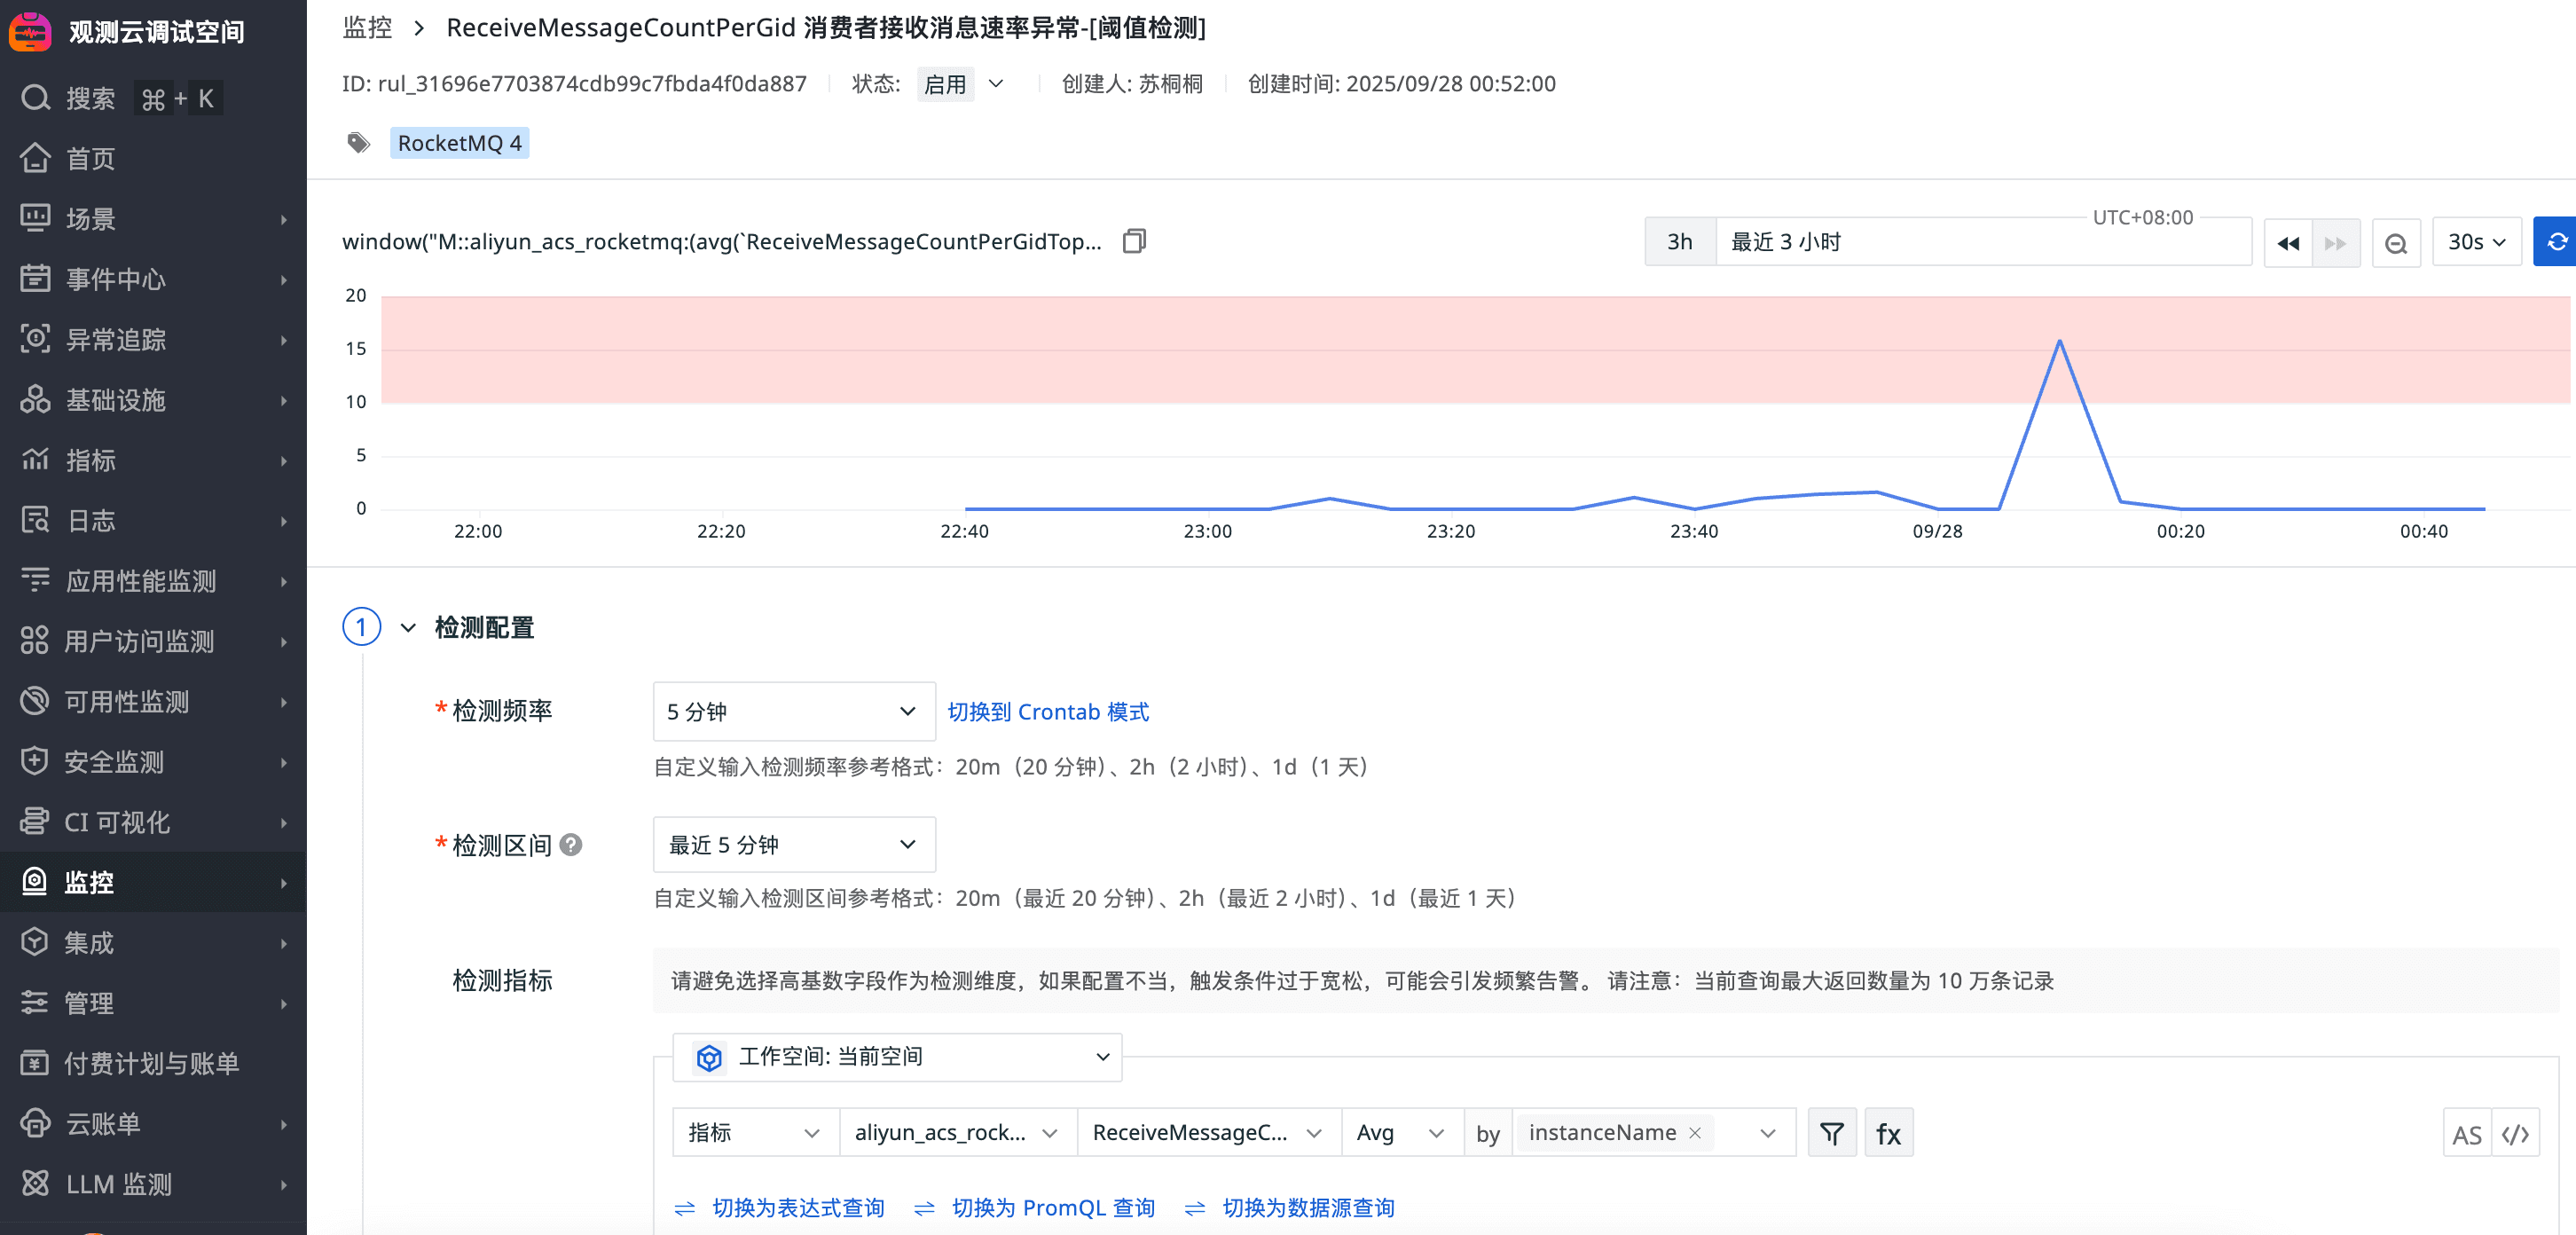Viewport: 2576px width, 1235px height.
Task: Click the blue refresh icon button
Action: click(2555, 242)
